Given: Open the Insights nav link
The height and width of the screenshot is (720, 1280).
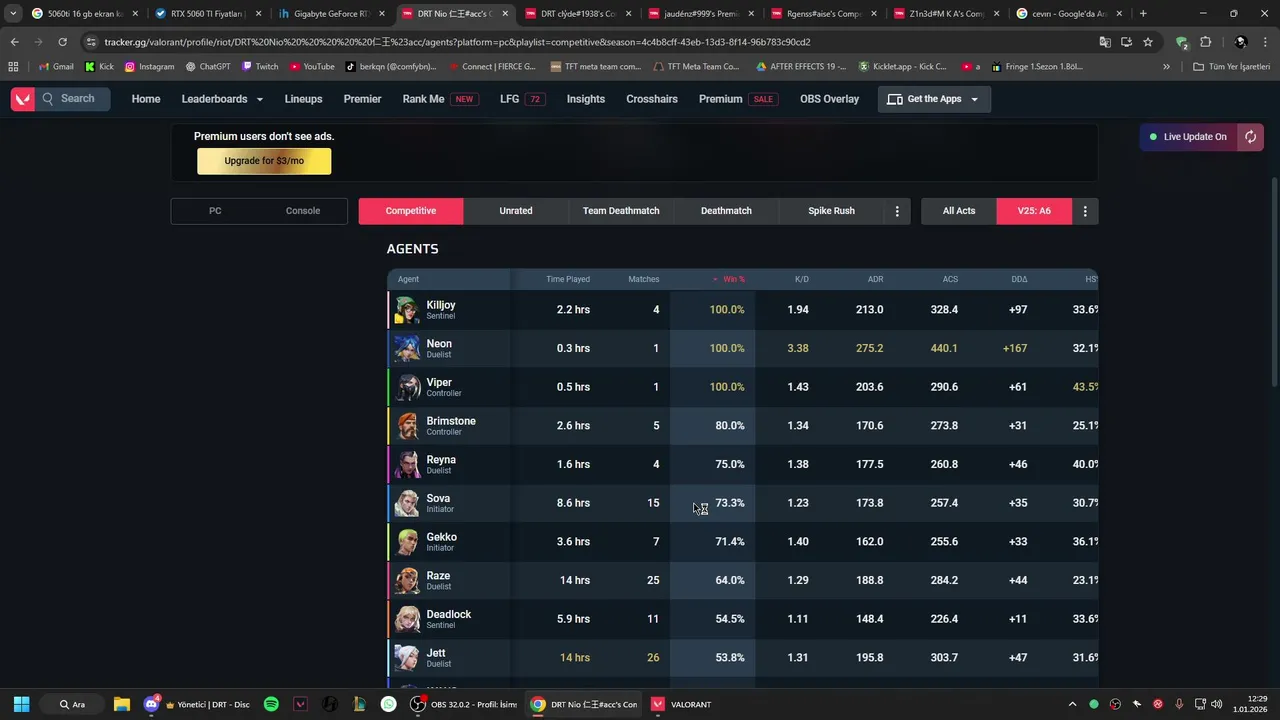Looking at the screenshot, I should coord(585,99).
